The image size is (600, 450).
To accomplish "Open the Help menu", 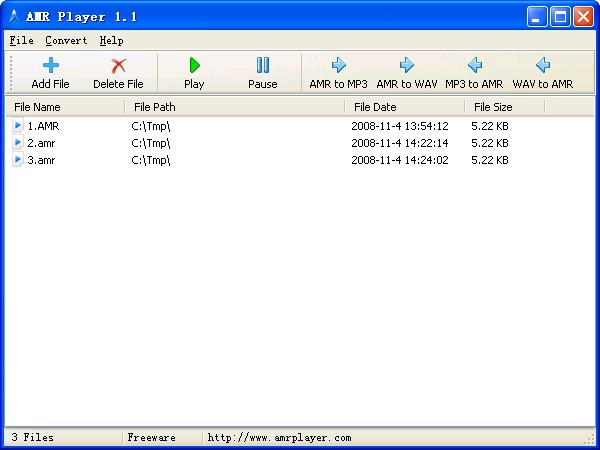I will pos(111,41).
